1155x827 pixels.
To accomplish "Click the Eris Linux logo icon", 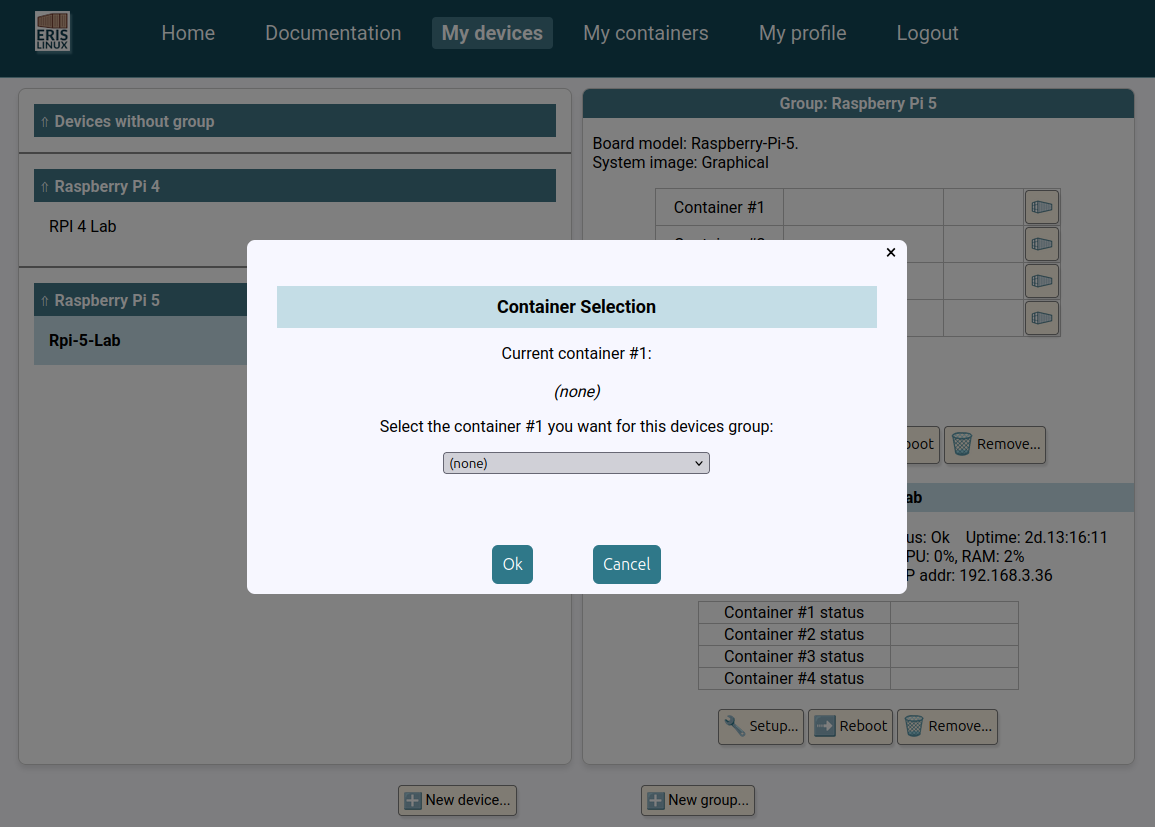I will click(x=52, y=32).
